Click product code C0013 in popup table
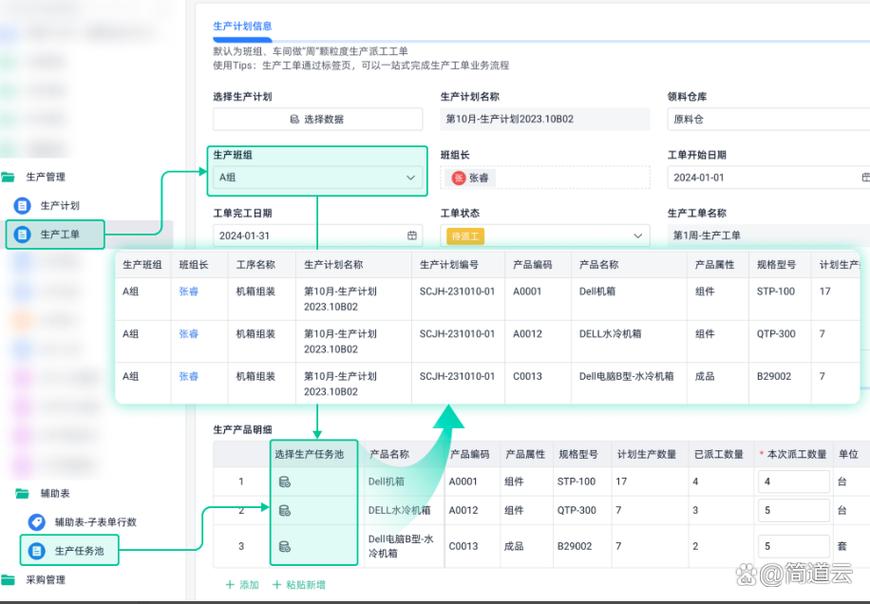 (x=527, y=376)
